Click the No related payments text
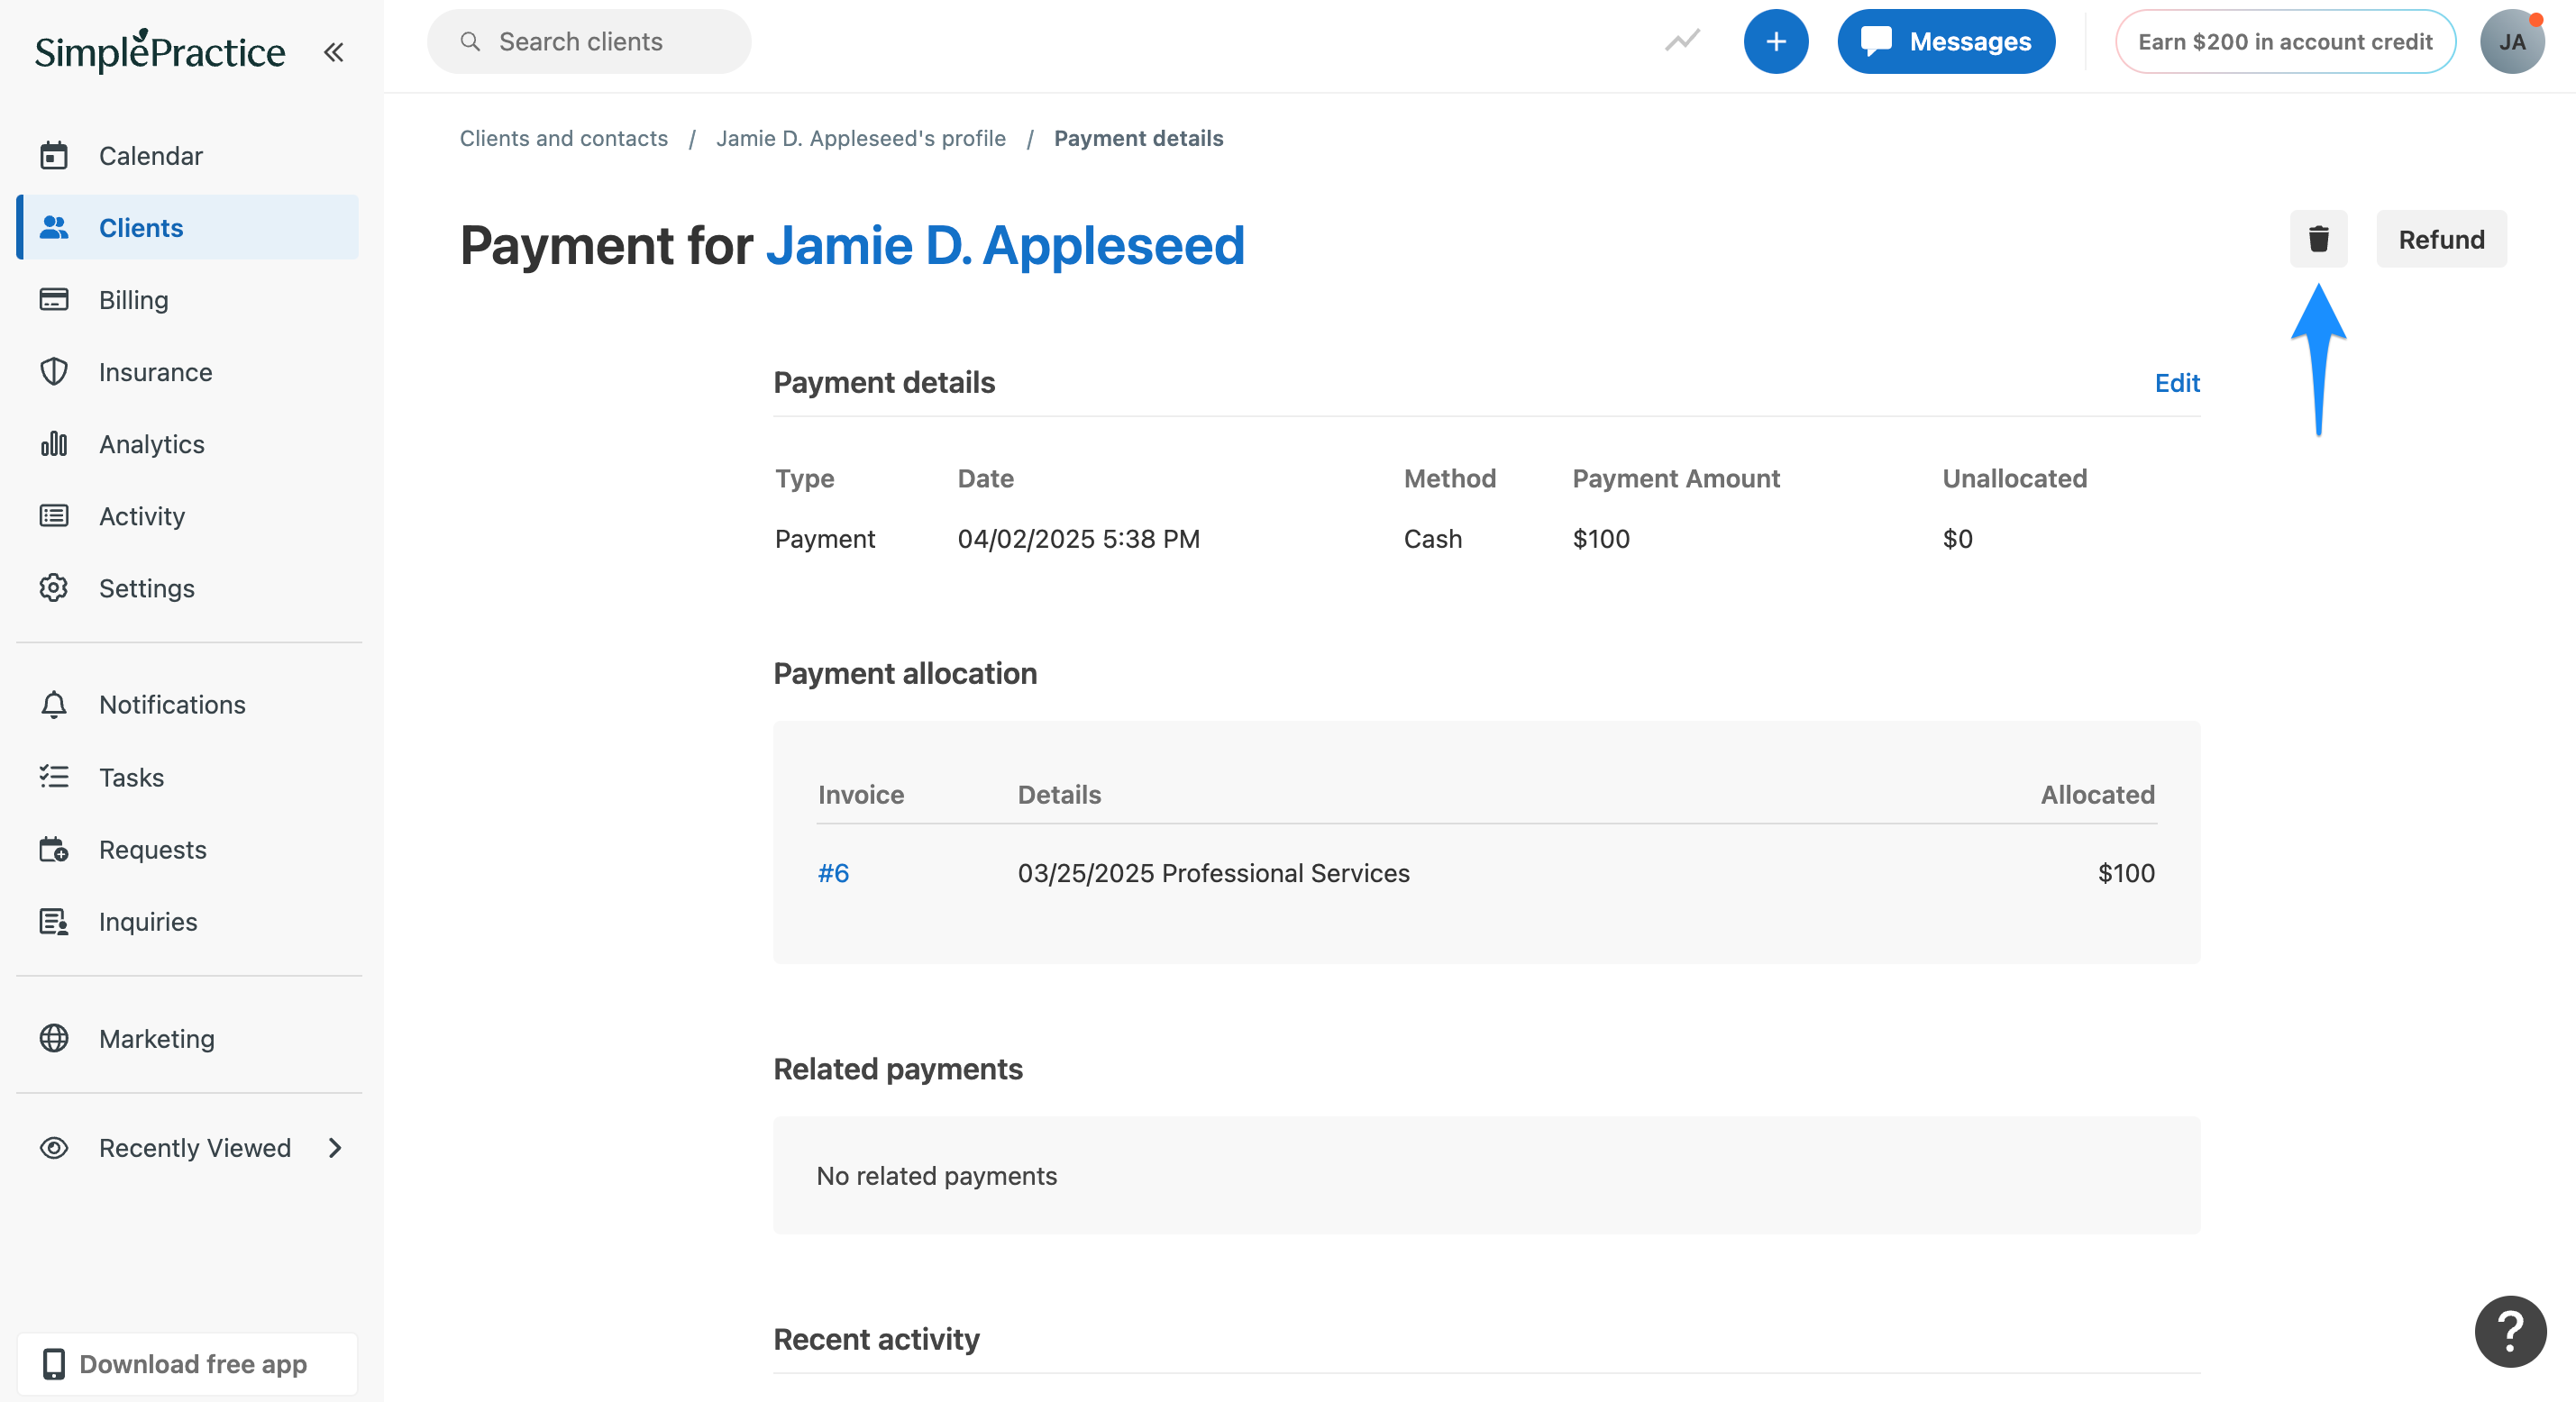Viewport: 2576px width, 1402px height. coord(936,1177)
